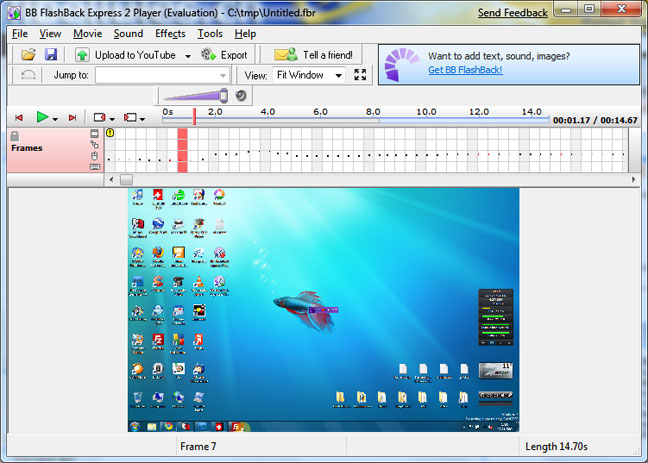The height and width of the screenshot is (463, 648).
Task: Click the first frame selection icon
Action: pyautogui.click(x=99, y=118)
